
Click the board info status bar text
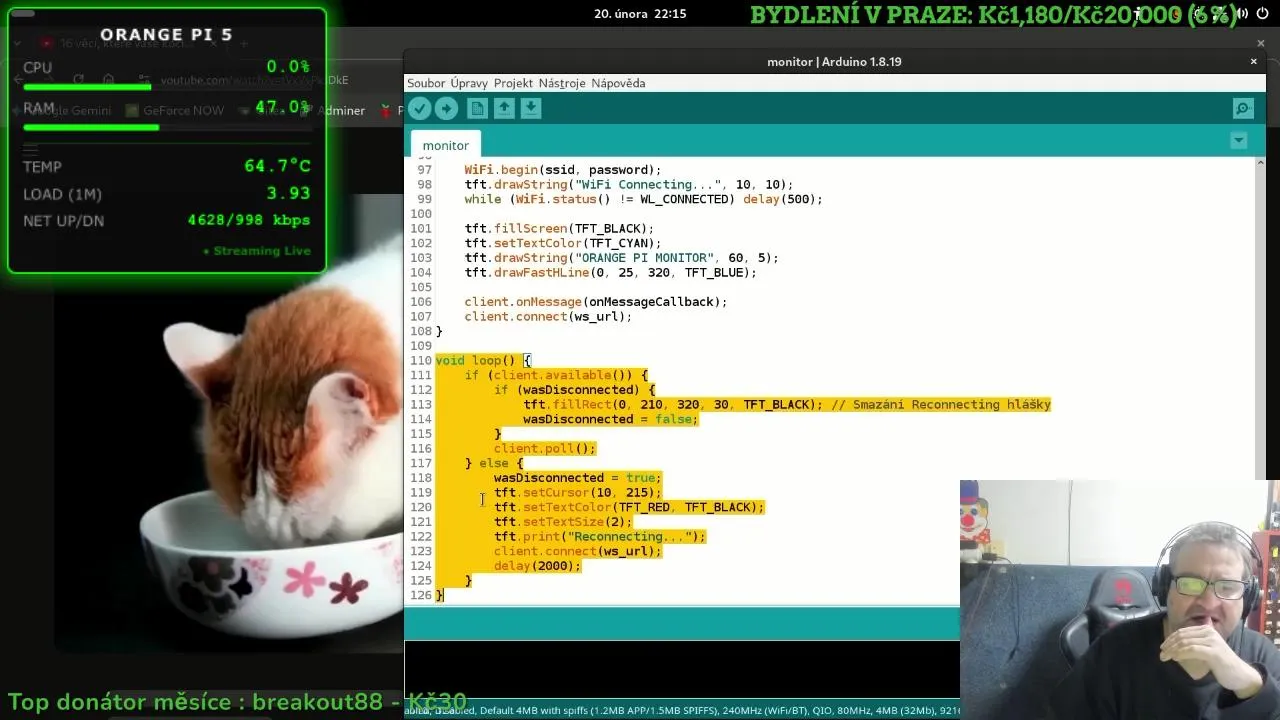682,711
